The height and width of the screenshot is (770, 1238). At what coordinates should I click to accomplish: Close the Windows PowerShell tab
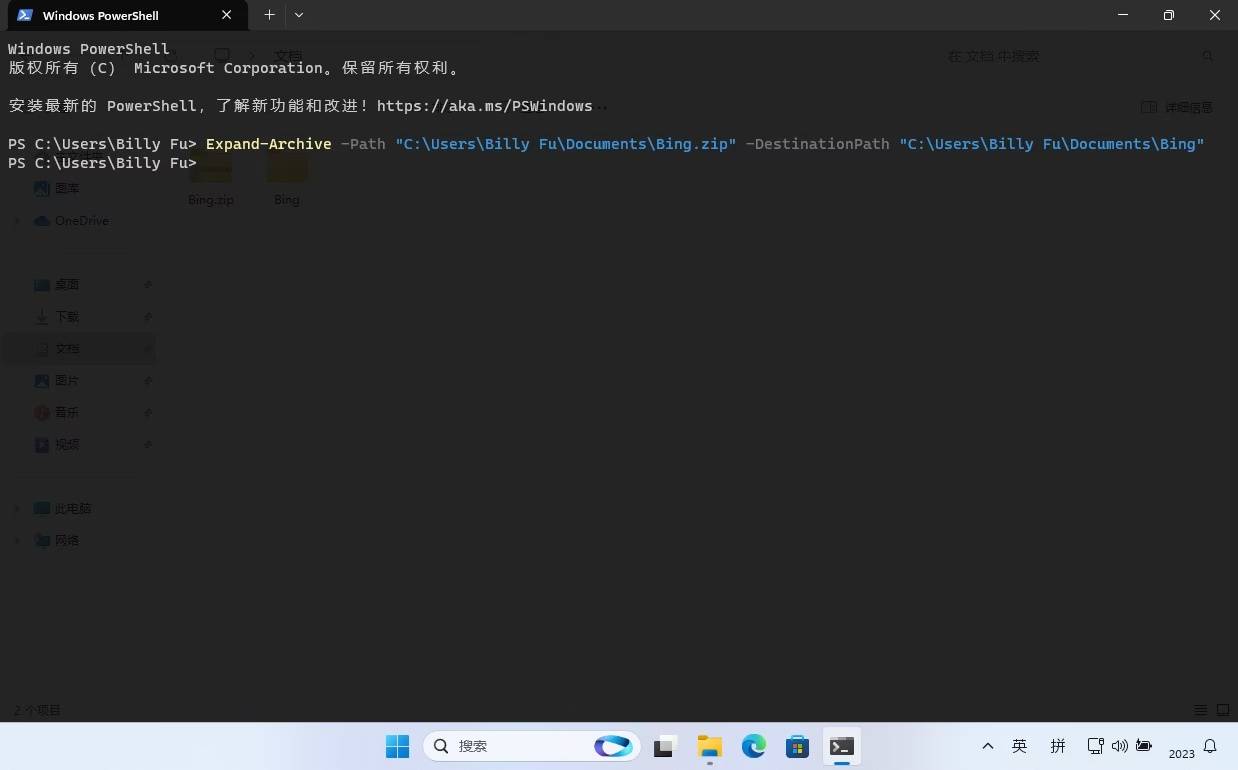coord(227,15)
